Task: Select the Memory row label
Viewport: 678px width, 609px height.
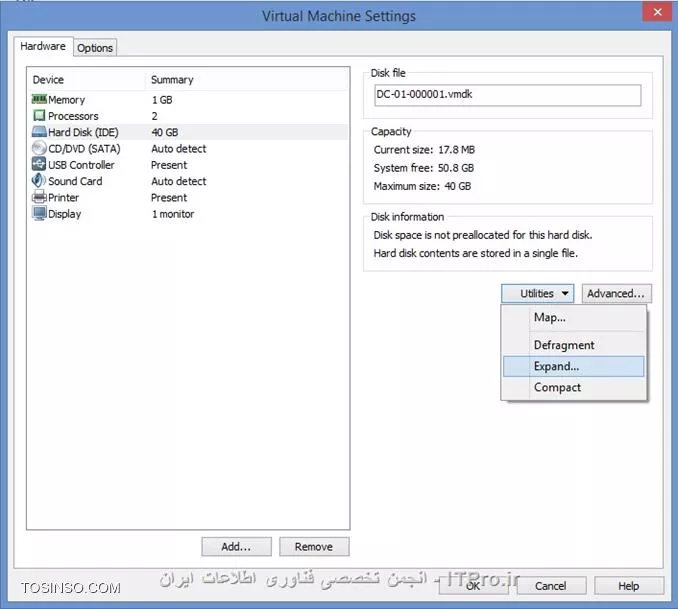Action: point(67,100)
